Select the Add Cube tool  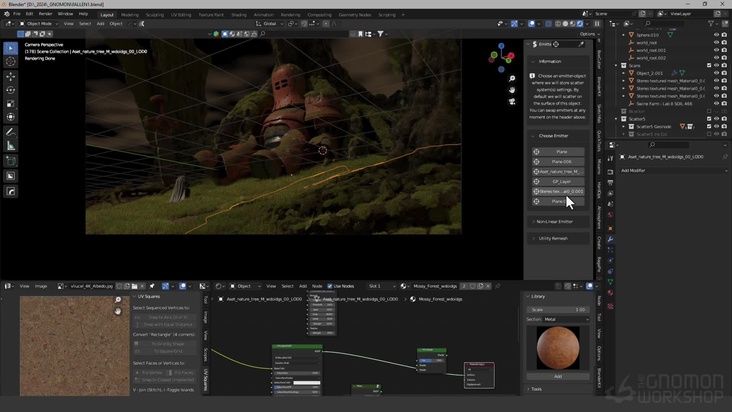pos(11,161)
